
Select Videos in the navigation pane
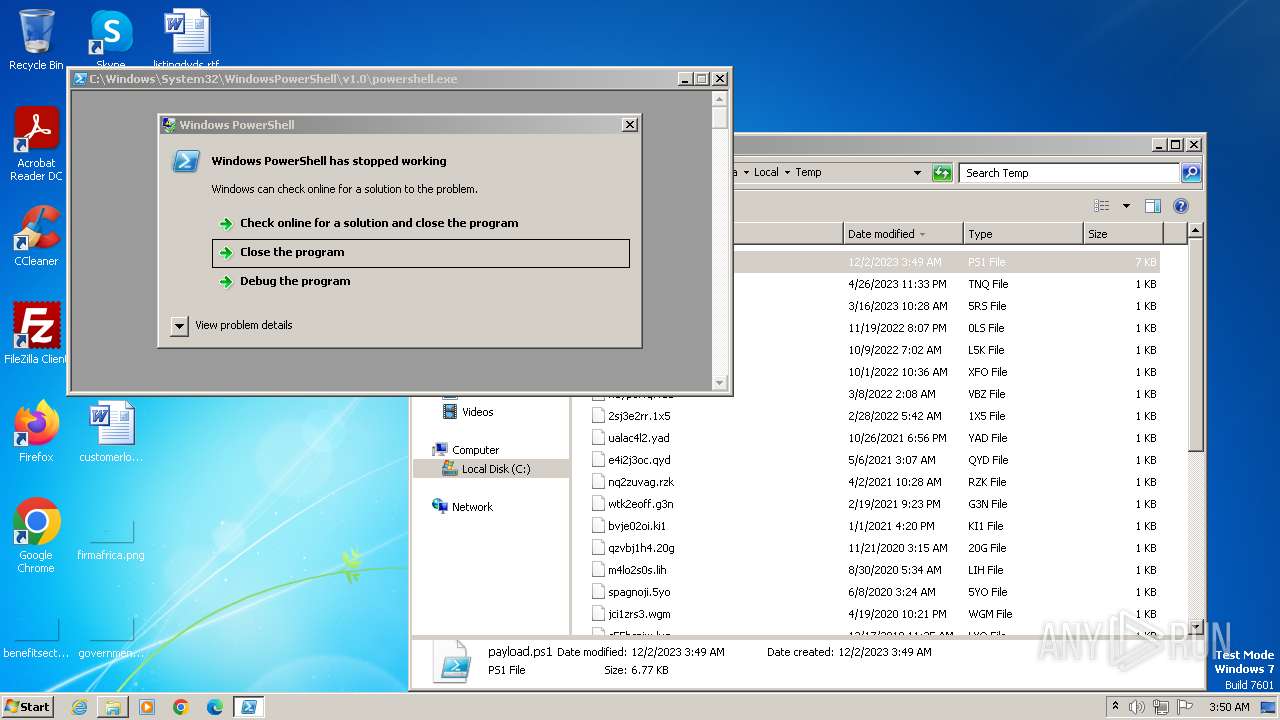[477, 412]
